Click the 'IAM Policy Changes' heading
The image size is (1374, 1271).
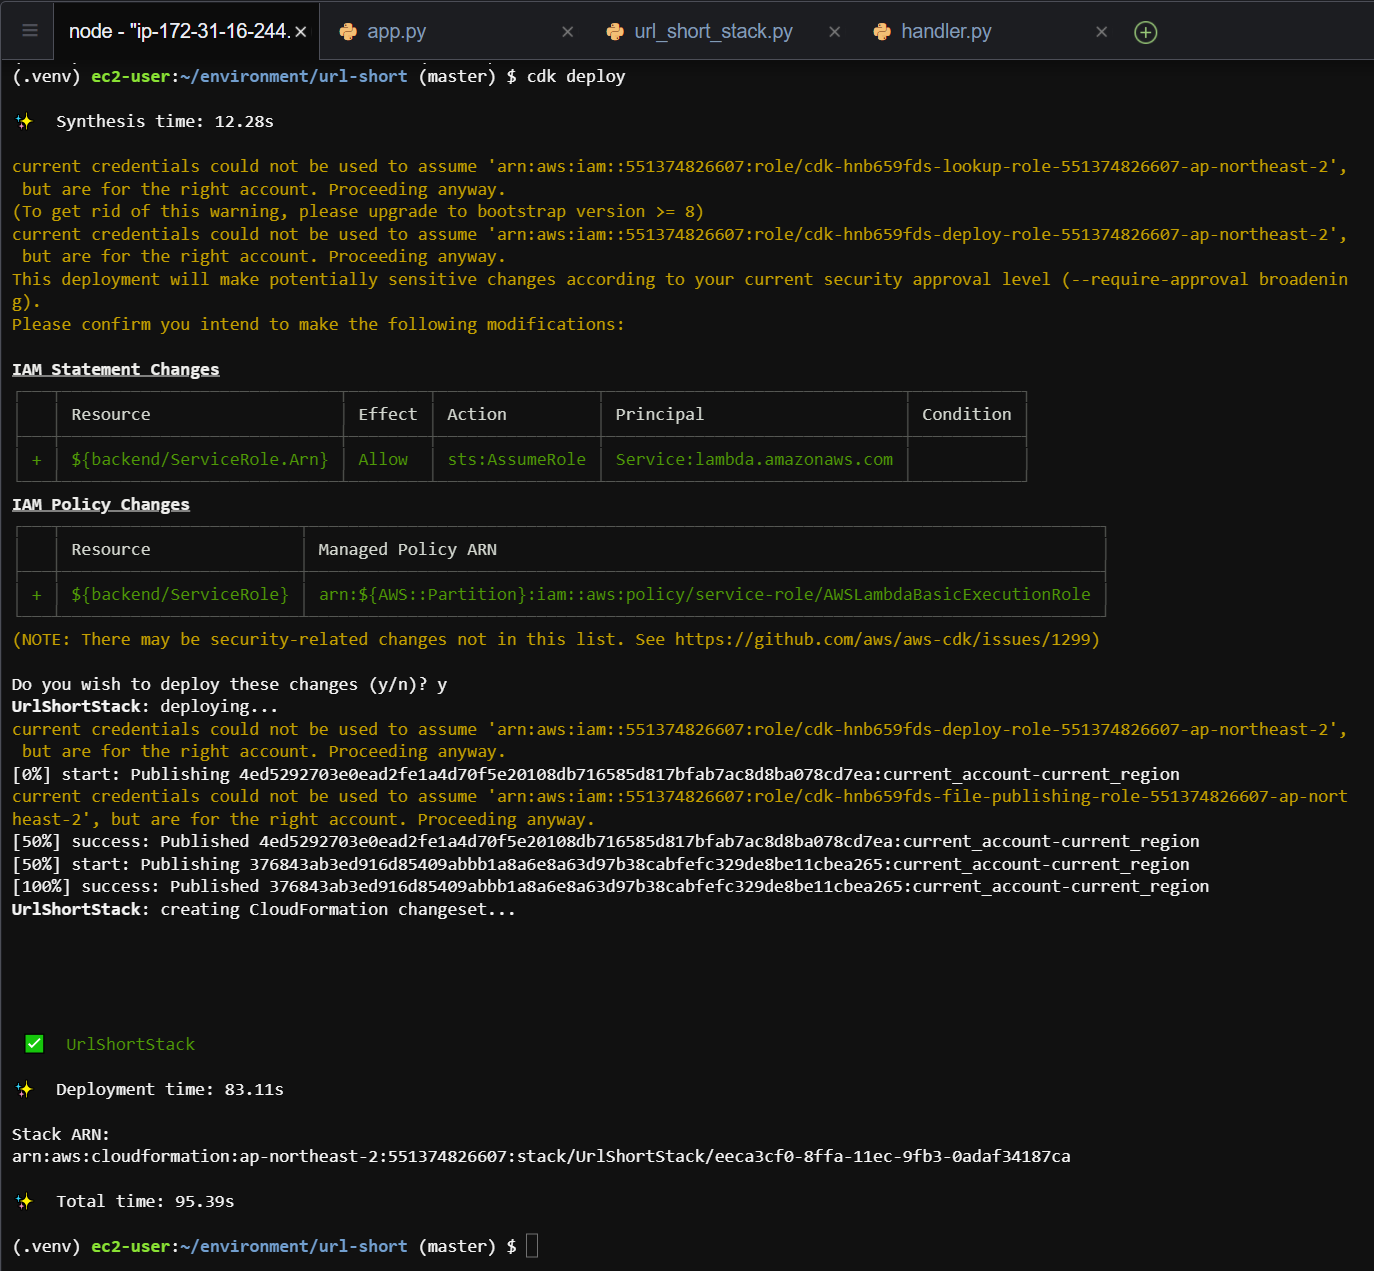tap(101, 504)
